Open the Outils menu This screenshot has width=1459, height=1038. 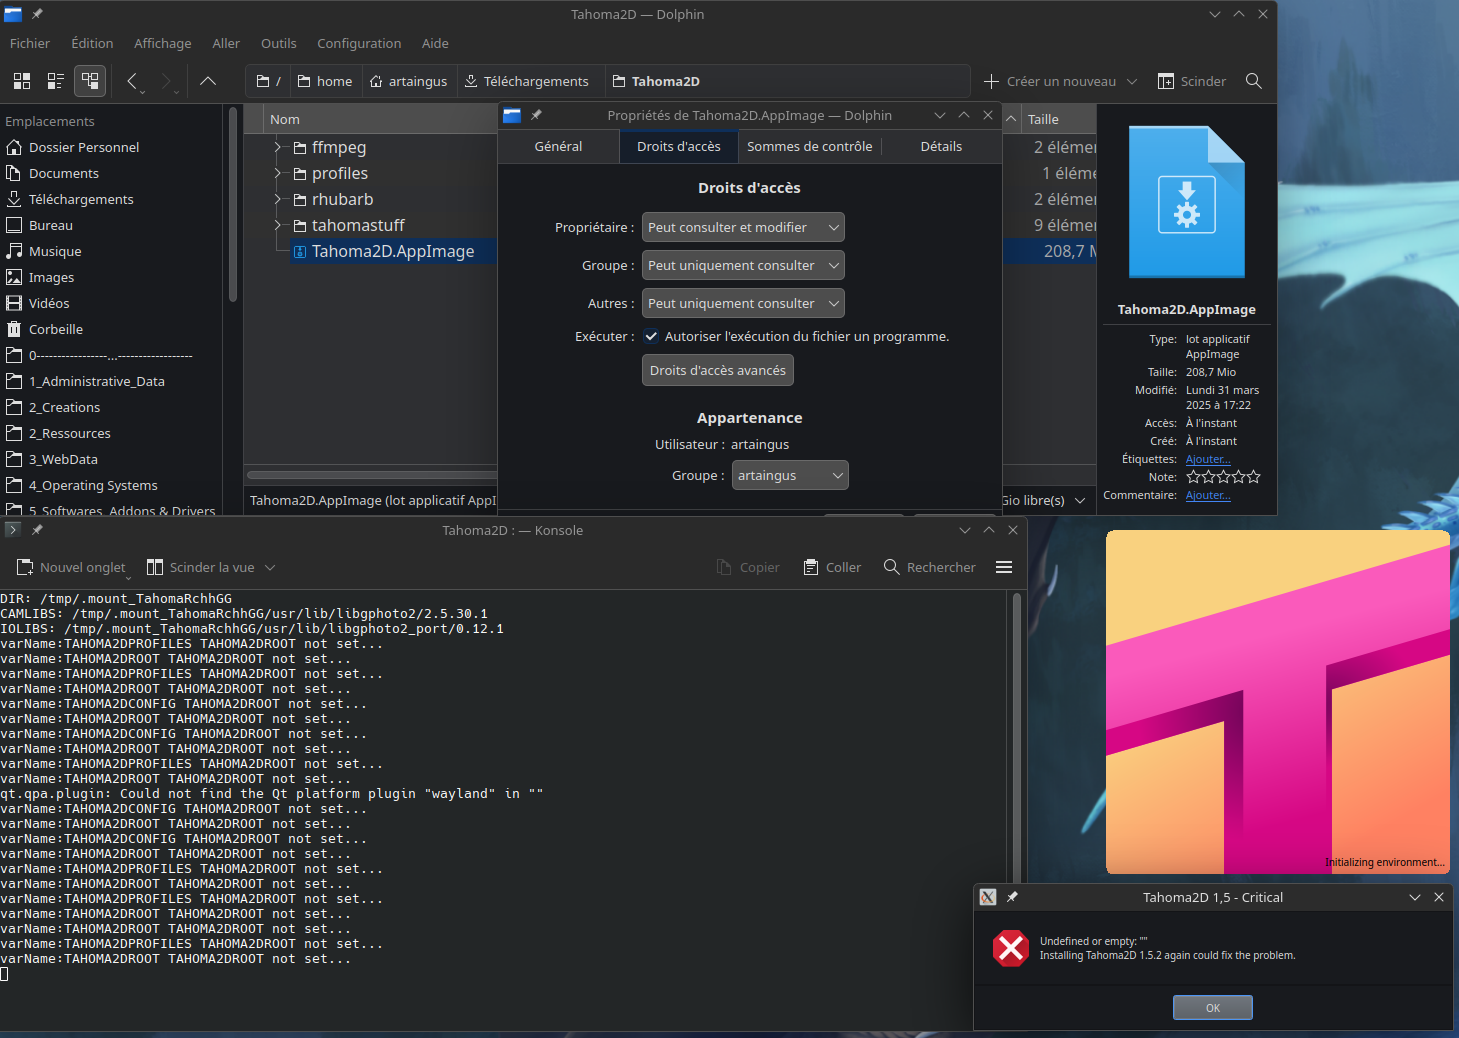(278, 43)
